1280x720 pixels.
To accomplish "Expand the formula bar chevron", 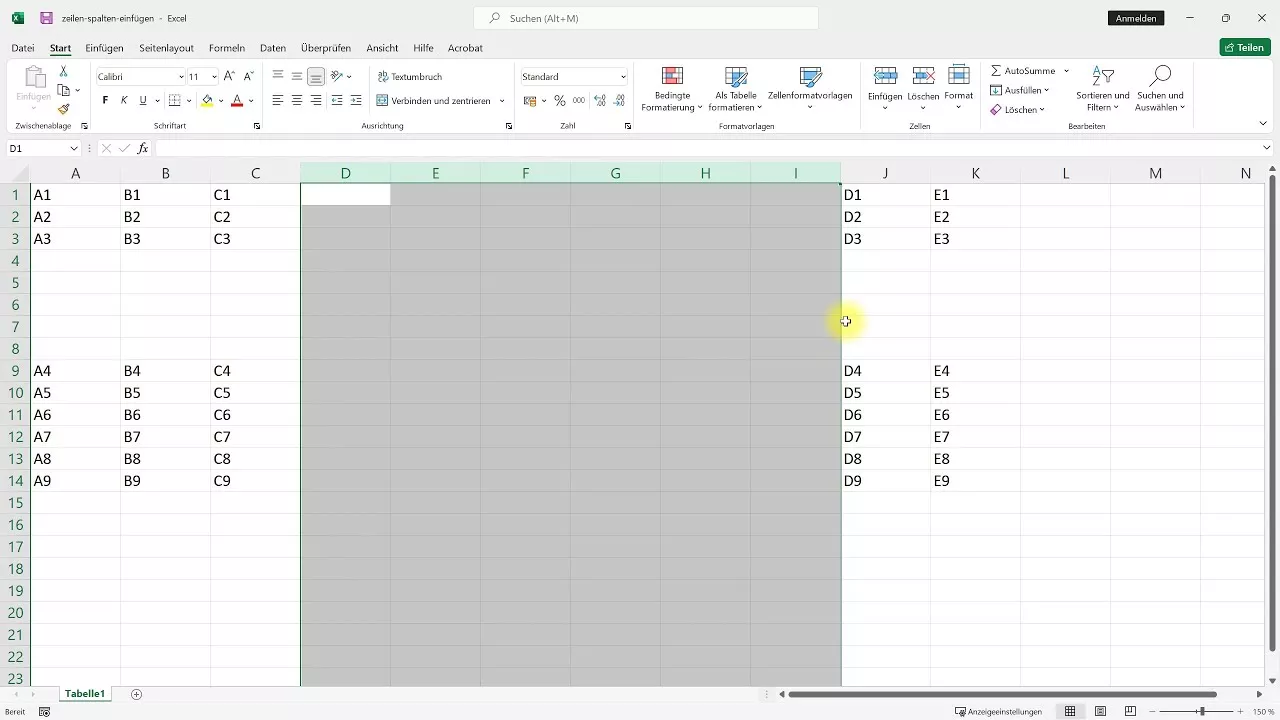I will [x=1267, y=148].
